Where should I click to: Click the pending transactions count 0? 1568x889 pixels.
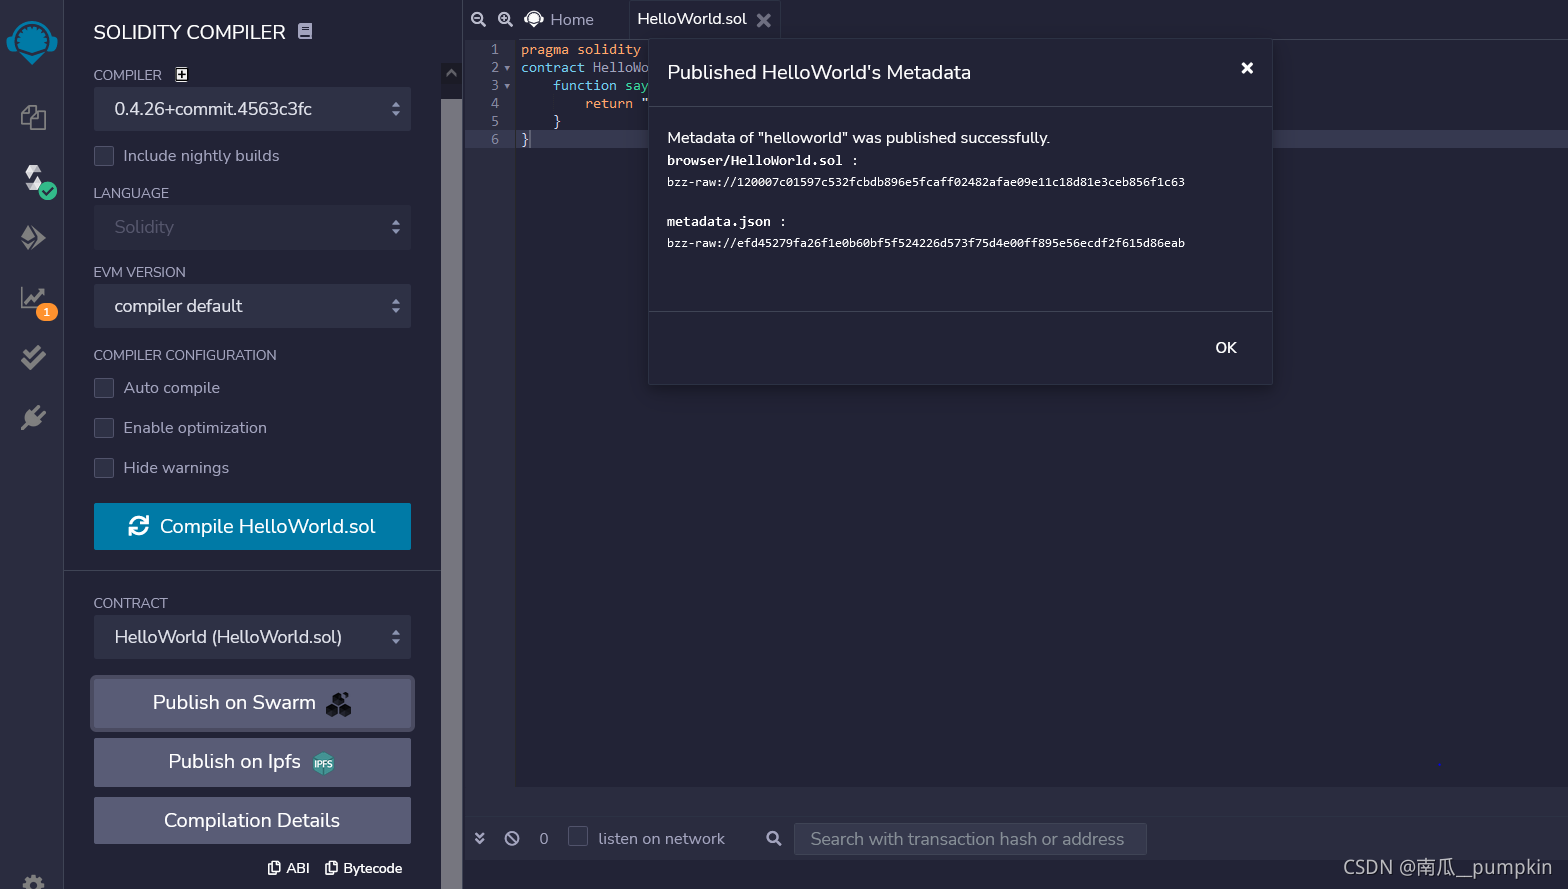pyautogui.click(x=544, y=839)
